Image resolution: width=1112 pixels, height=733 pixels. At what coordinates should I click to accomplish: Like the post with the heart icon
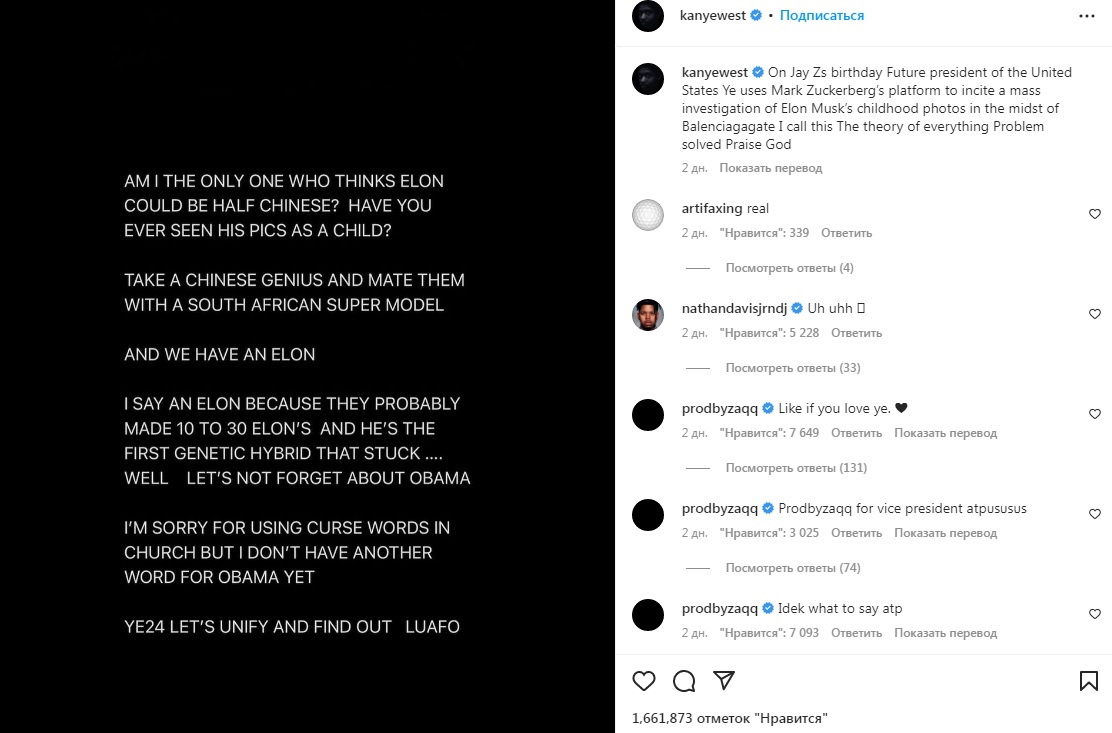pos(644,681)
